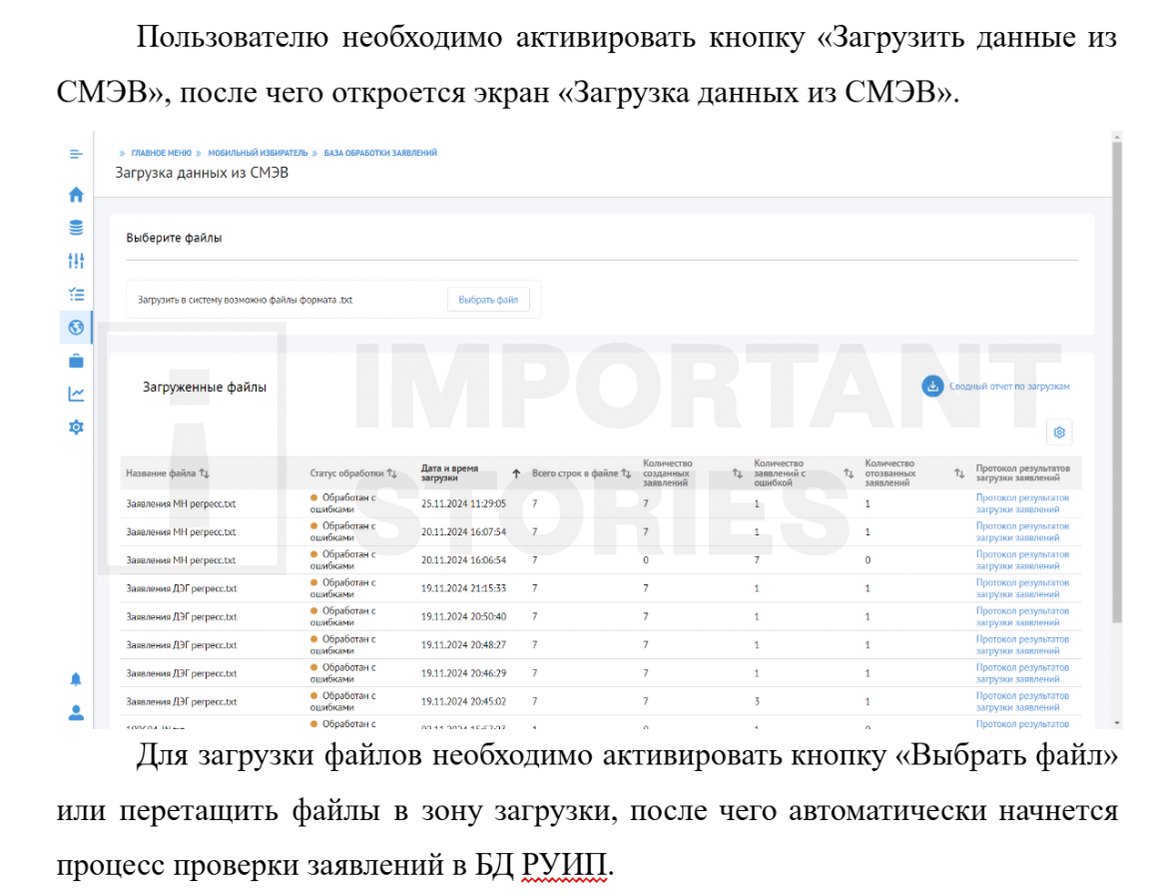Sort by Всего строк в файле column
The height and width of the screenshot is (896, 1159).
coord(626,473)
